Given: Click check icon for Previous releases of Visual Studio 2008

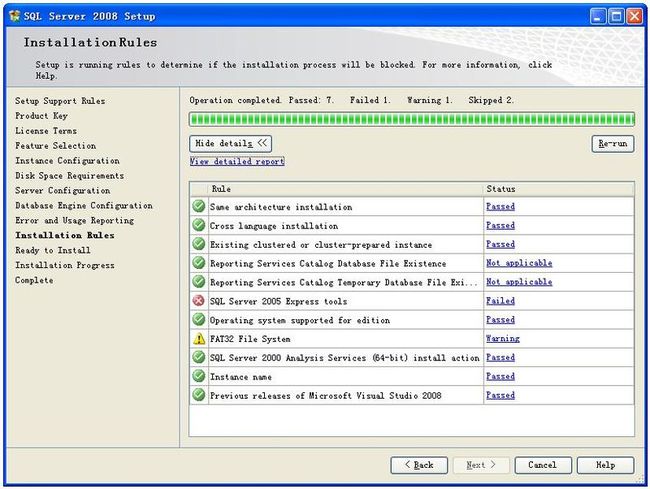Looking at the screenshot, I should (x=199, y=395).
